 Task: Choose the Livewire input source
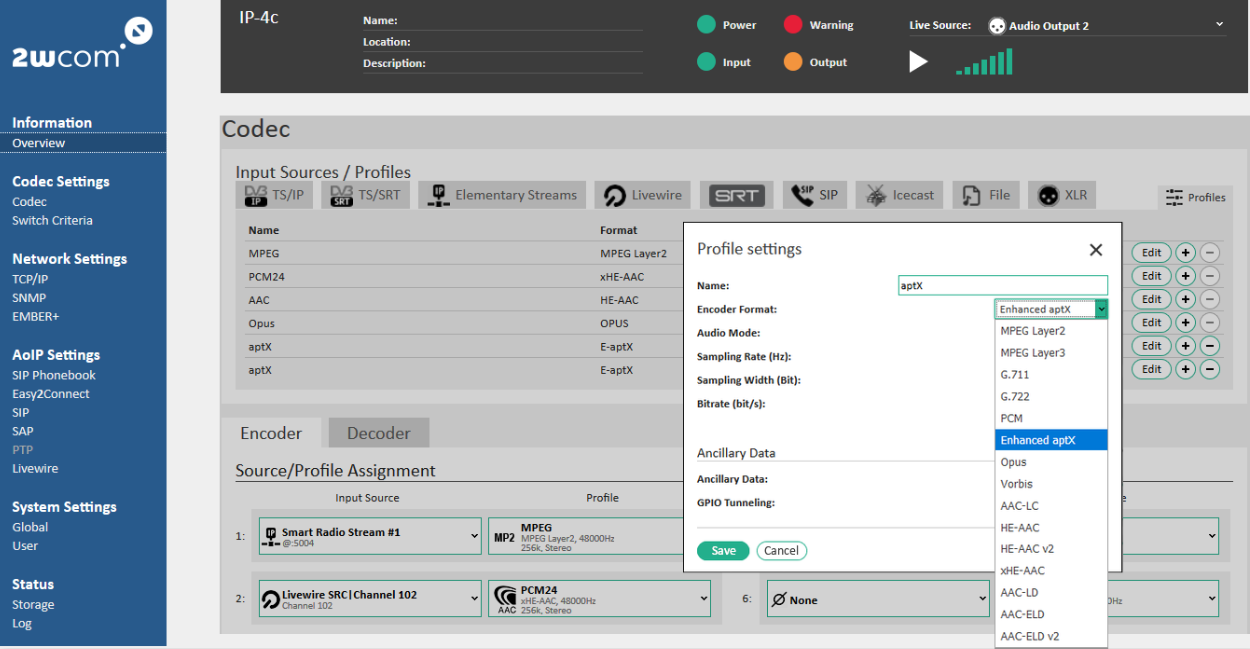tap(643, 195)
